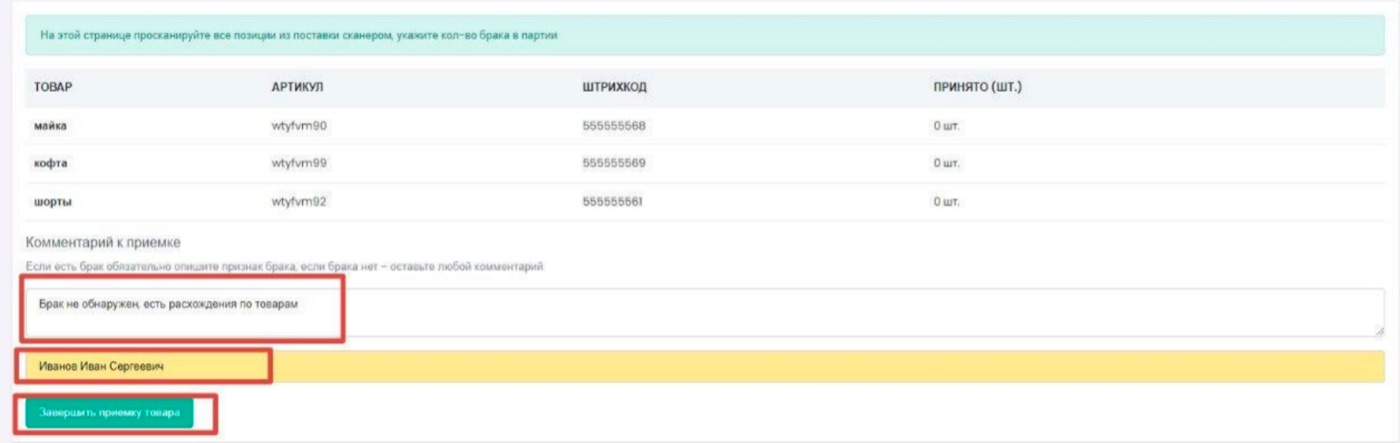This screenshot has height=443, width=1400.
Task: Click the Иванов Иван Сергеевич name field
Action: [x=700, y=366]
